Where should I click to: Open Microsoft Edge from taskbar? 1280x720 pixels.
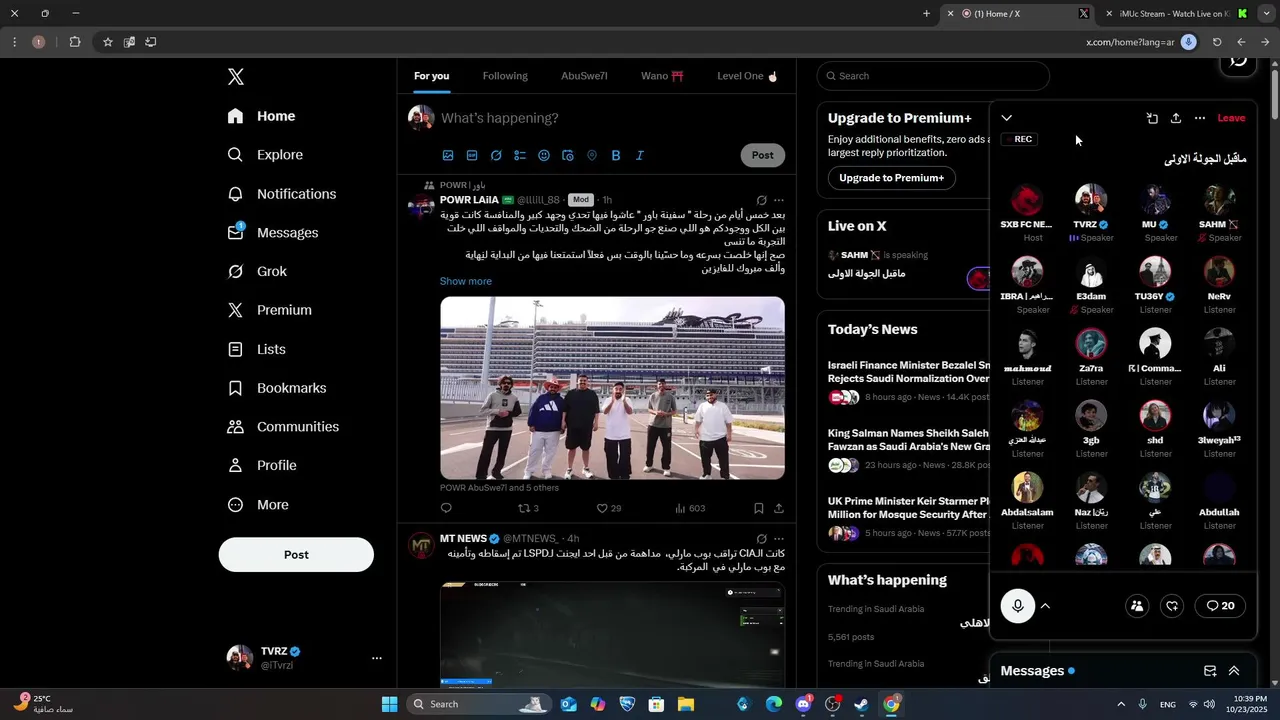(774, 704)
